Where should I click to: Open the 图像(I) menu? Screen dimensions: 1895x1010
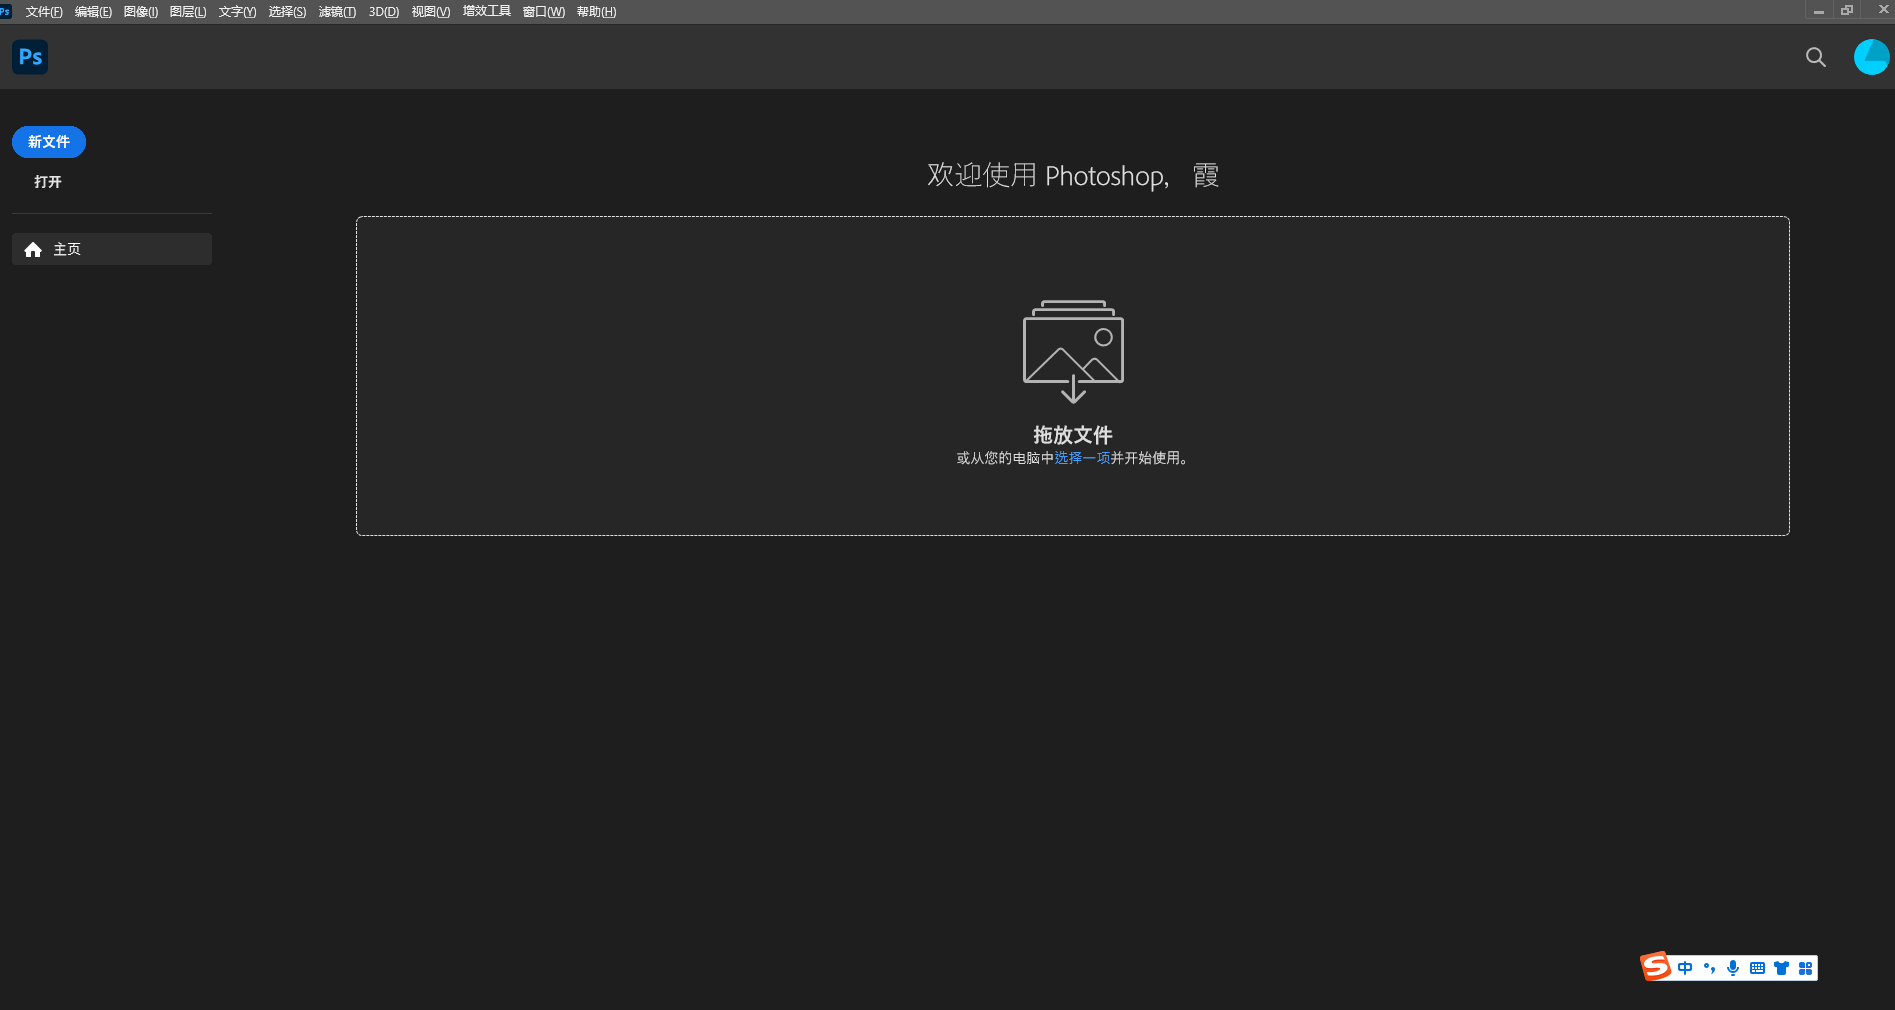coord(141,12)
